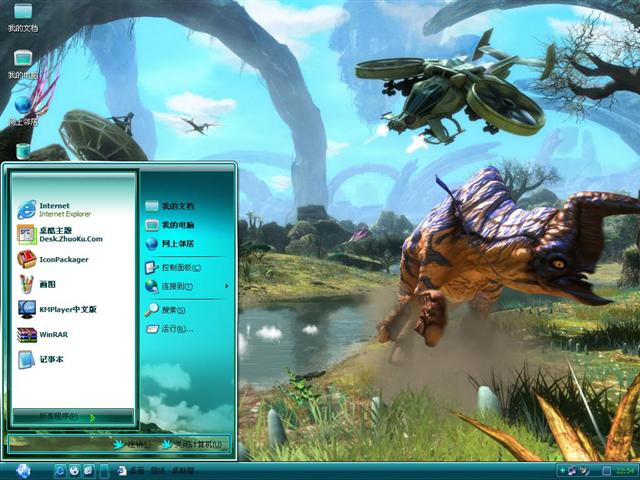Click the taskbar window button with document icon
The image size is (640, 480).
[x=156, y=471]
